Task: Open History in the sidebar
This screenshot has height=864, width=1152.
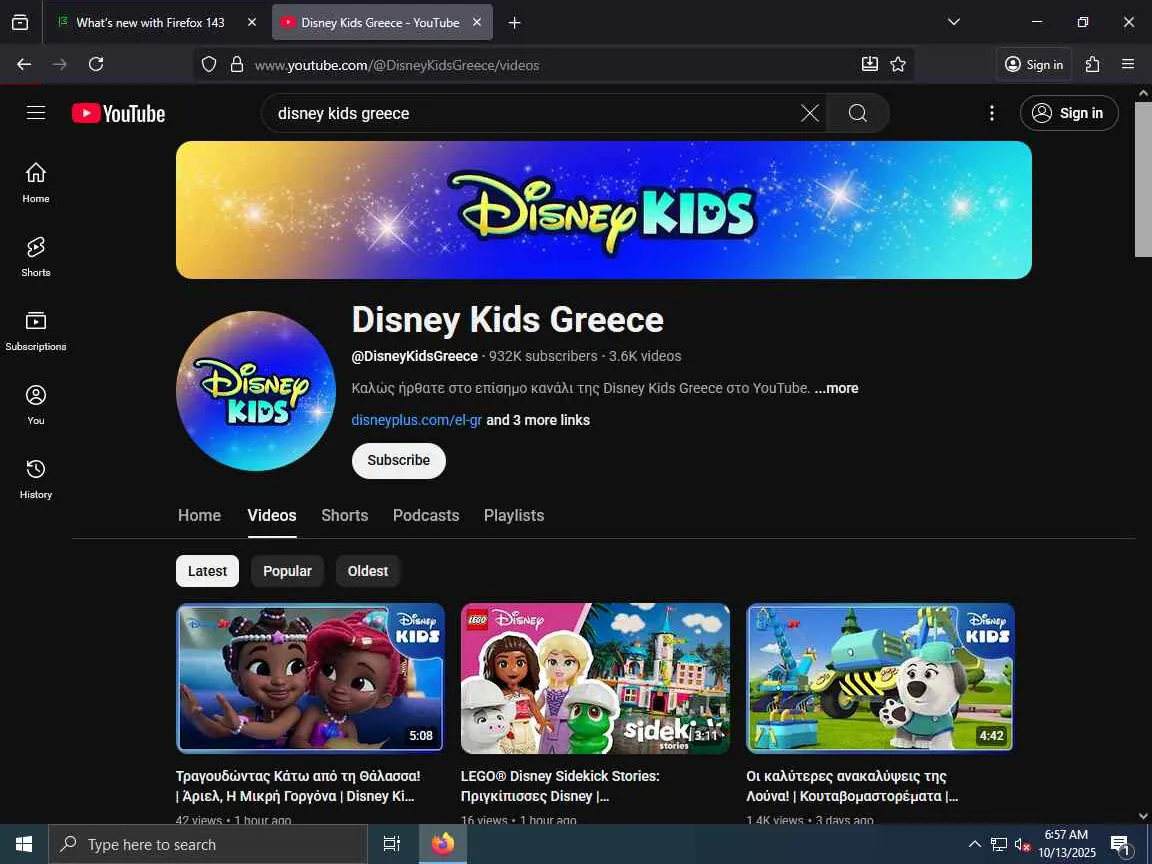Action: click(36, 479)
